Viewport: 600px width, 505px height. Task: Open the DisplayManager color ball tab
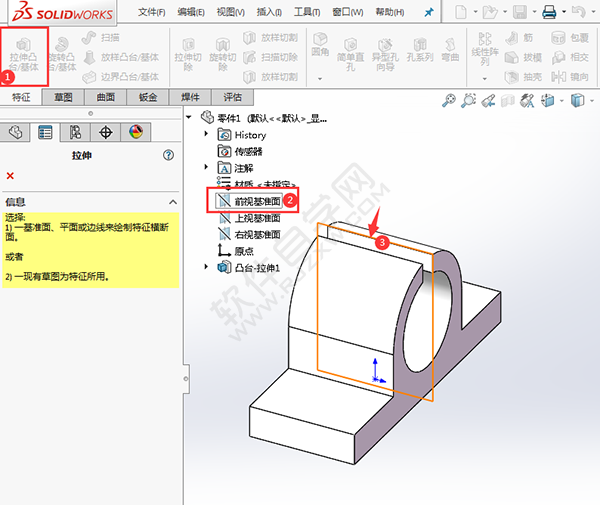tap(136, 132)
